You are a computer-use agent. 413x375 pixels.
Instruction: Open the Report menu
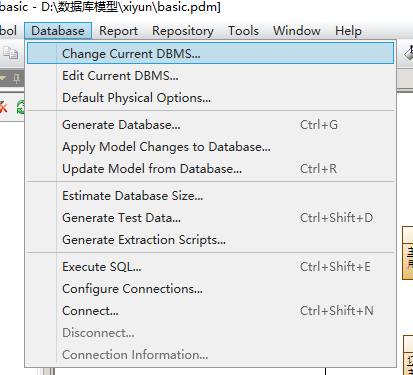(118, 31)
